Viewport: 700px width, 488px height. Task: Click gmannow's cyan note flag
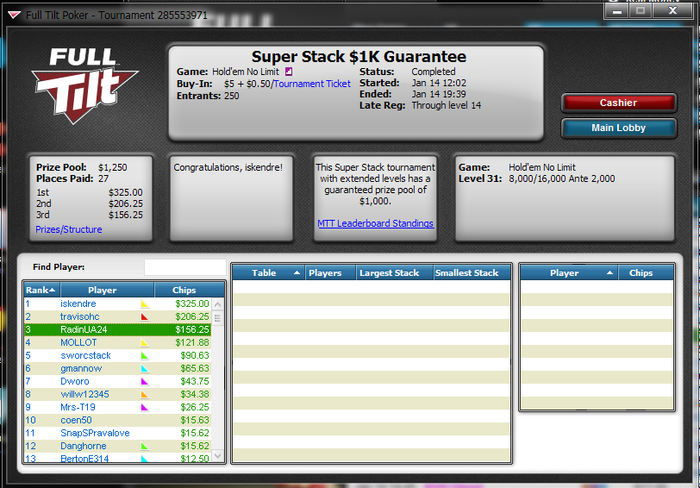tap(145, 369)
